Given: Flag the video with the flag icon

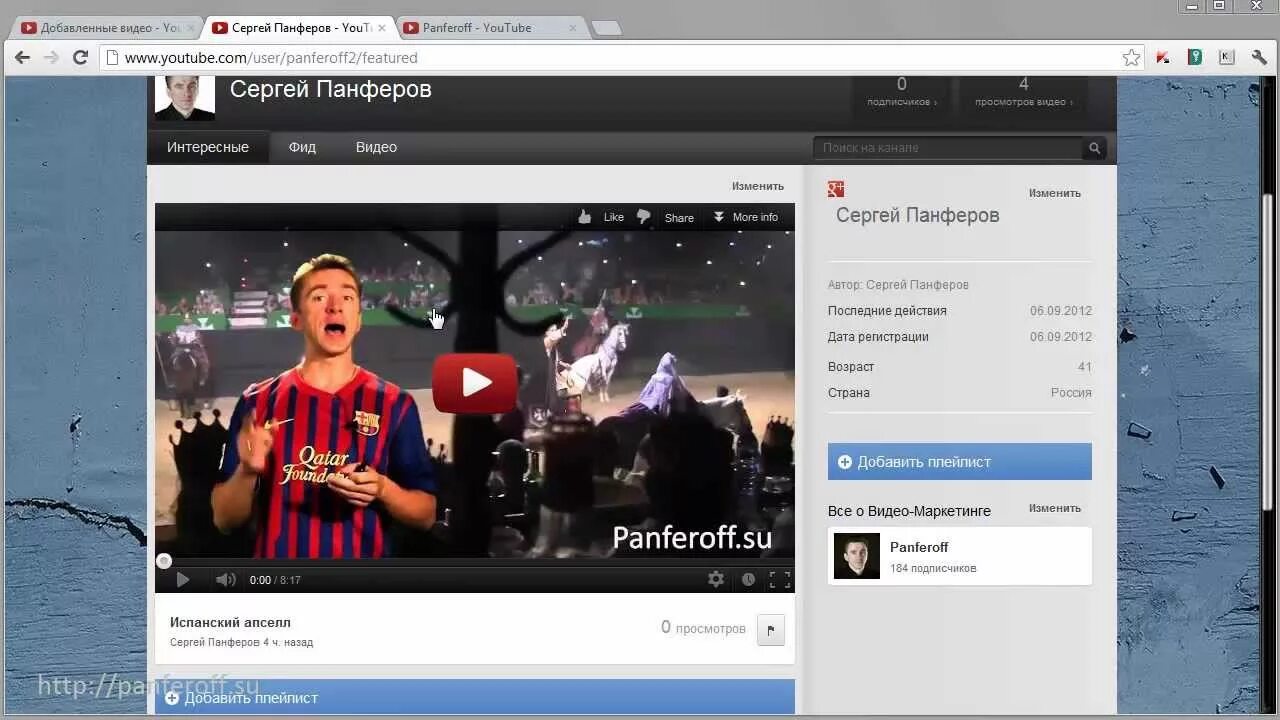Looking at the screenshot, I should [x=771, y=629].
